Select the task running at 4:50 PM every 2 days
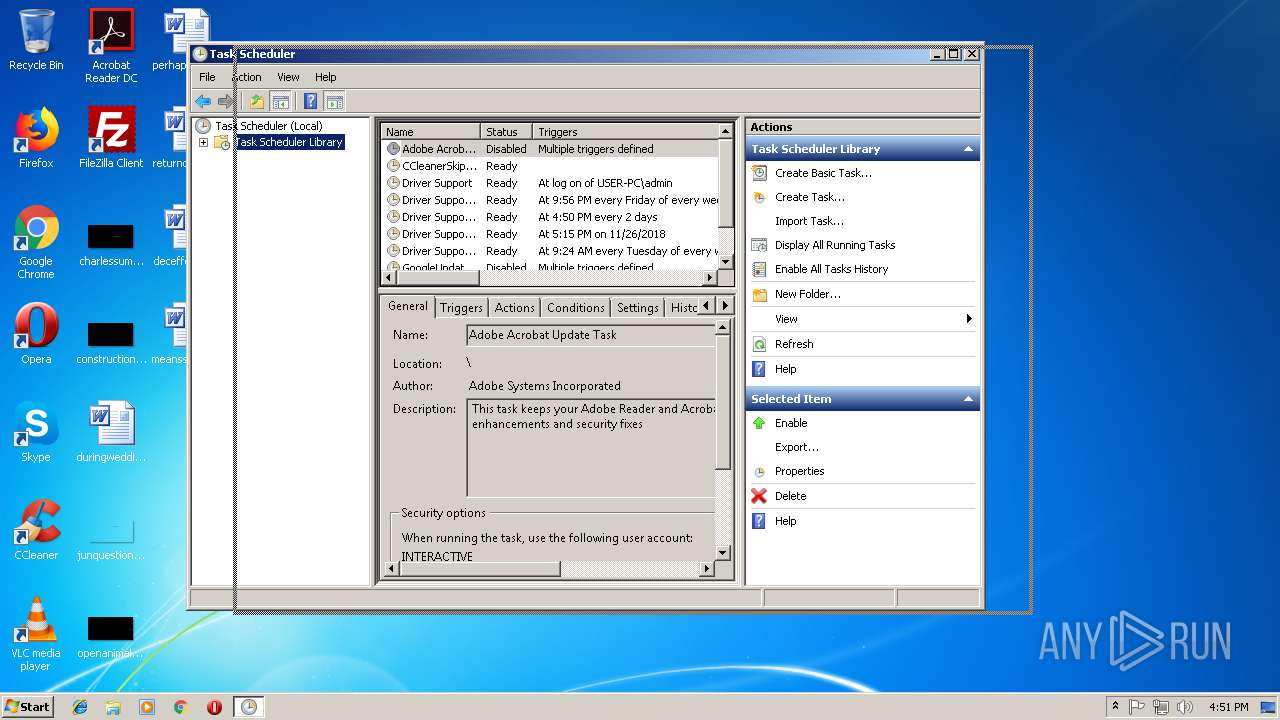1280x720 pixels. 550,217
